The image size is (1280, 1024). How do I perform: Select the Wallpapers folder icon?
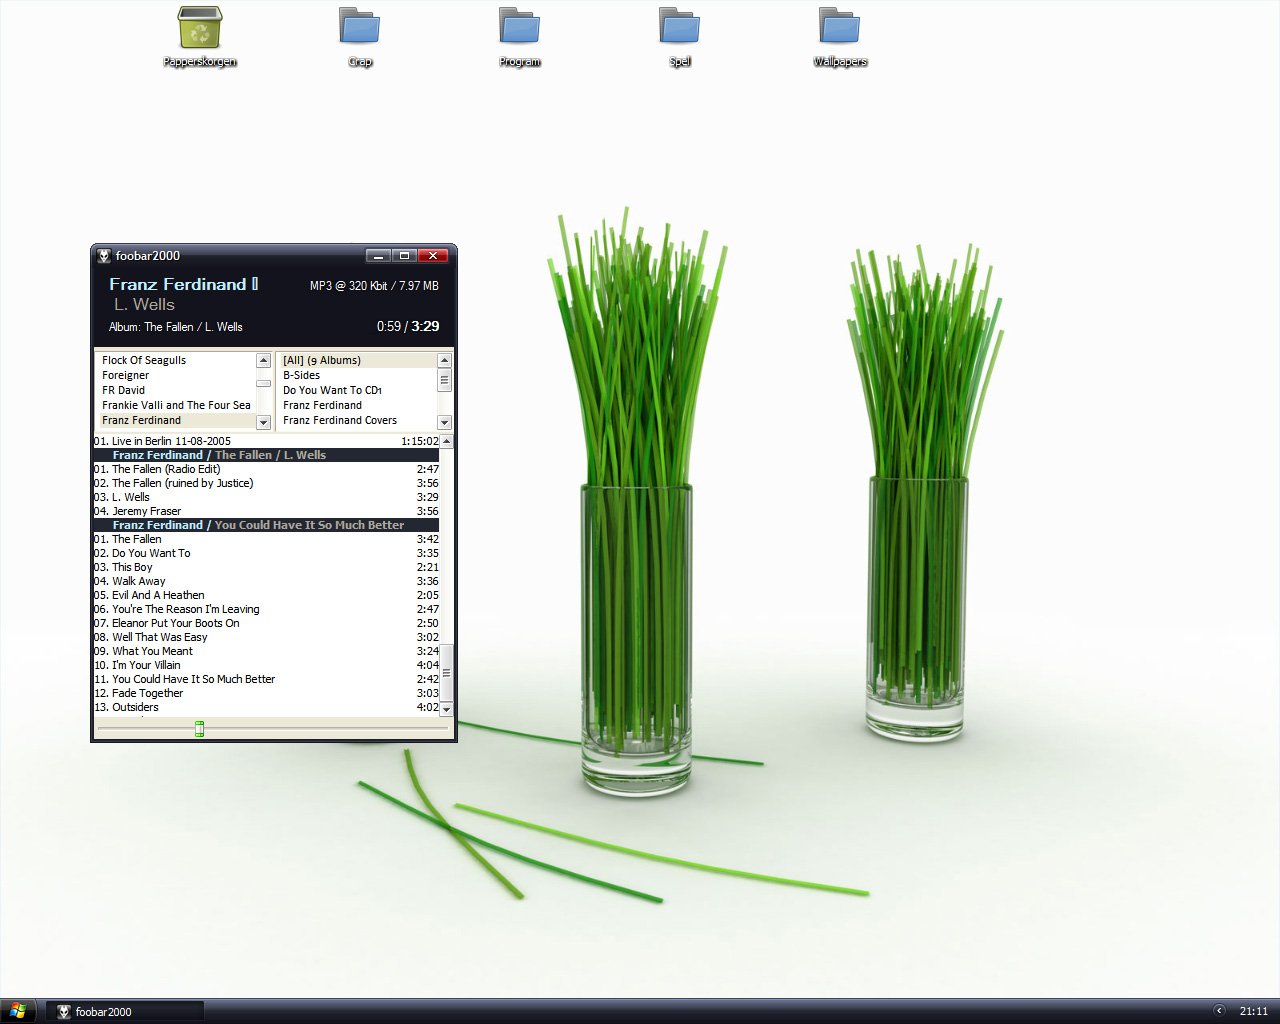pyautogui.click(x=840, y=28)
